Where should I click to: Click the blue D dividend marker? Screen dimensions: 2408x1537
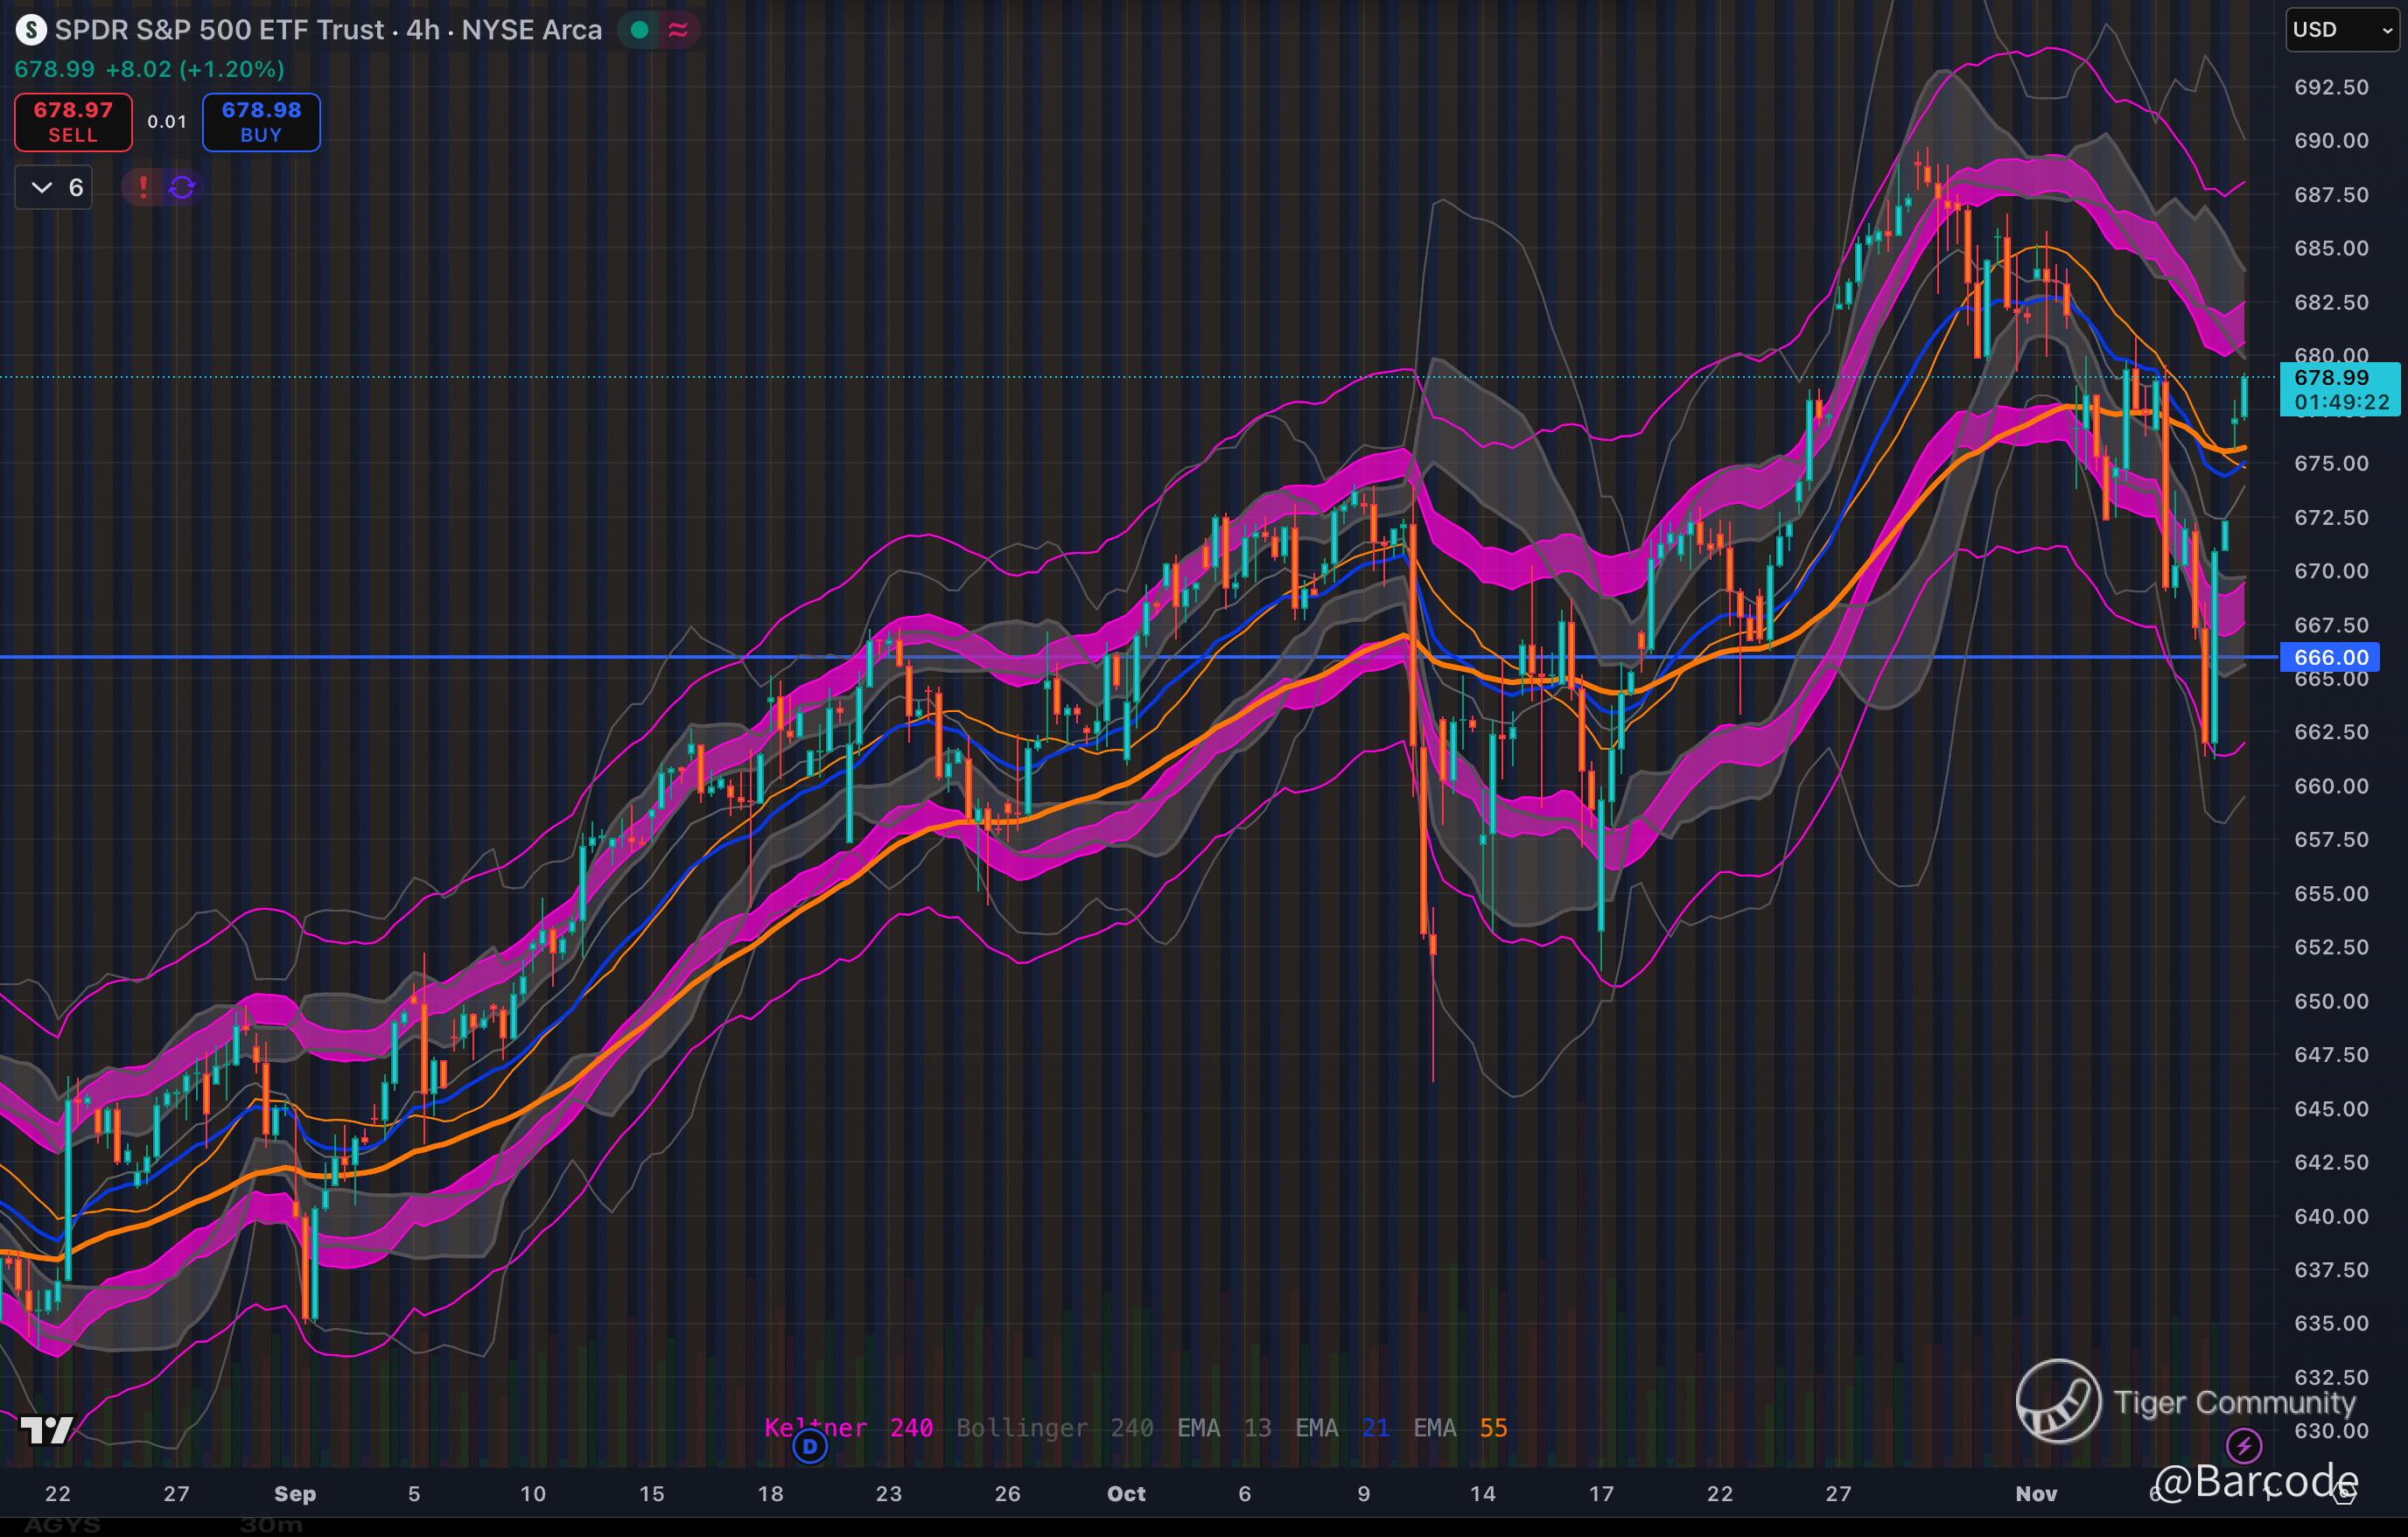coord(810,1445)
